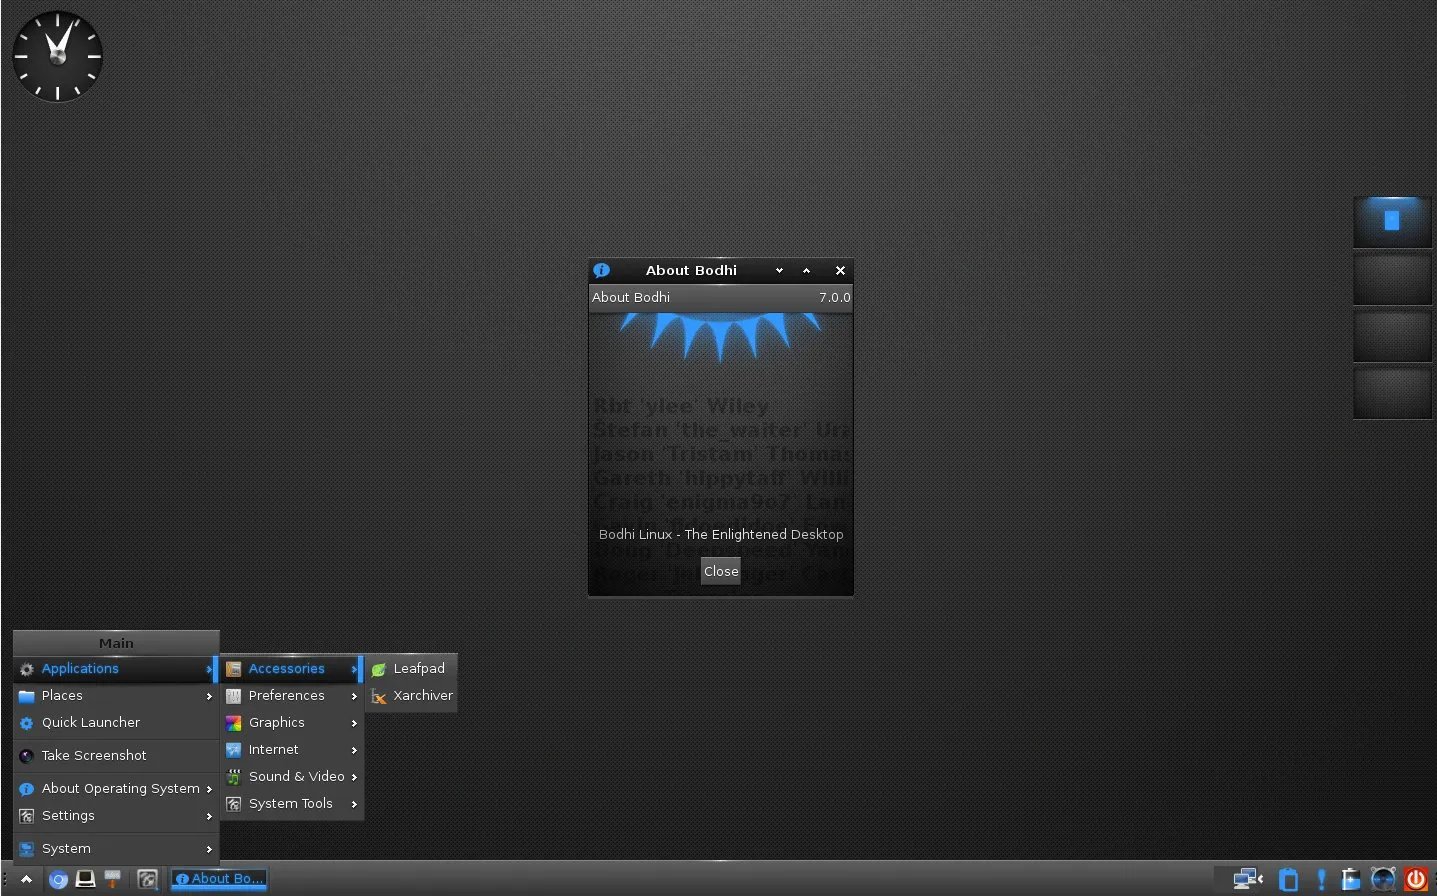The image size is (1437, 896).
Task: Click the Bodhi Linux - The Enlightened Desktop text
Action: coord(721,534)
